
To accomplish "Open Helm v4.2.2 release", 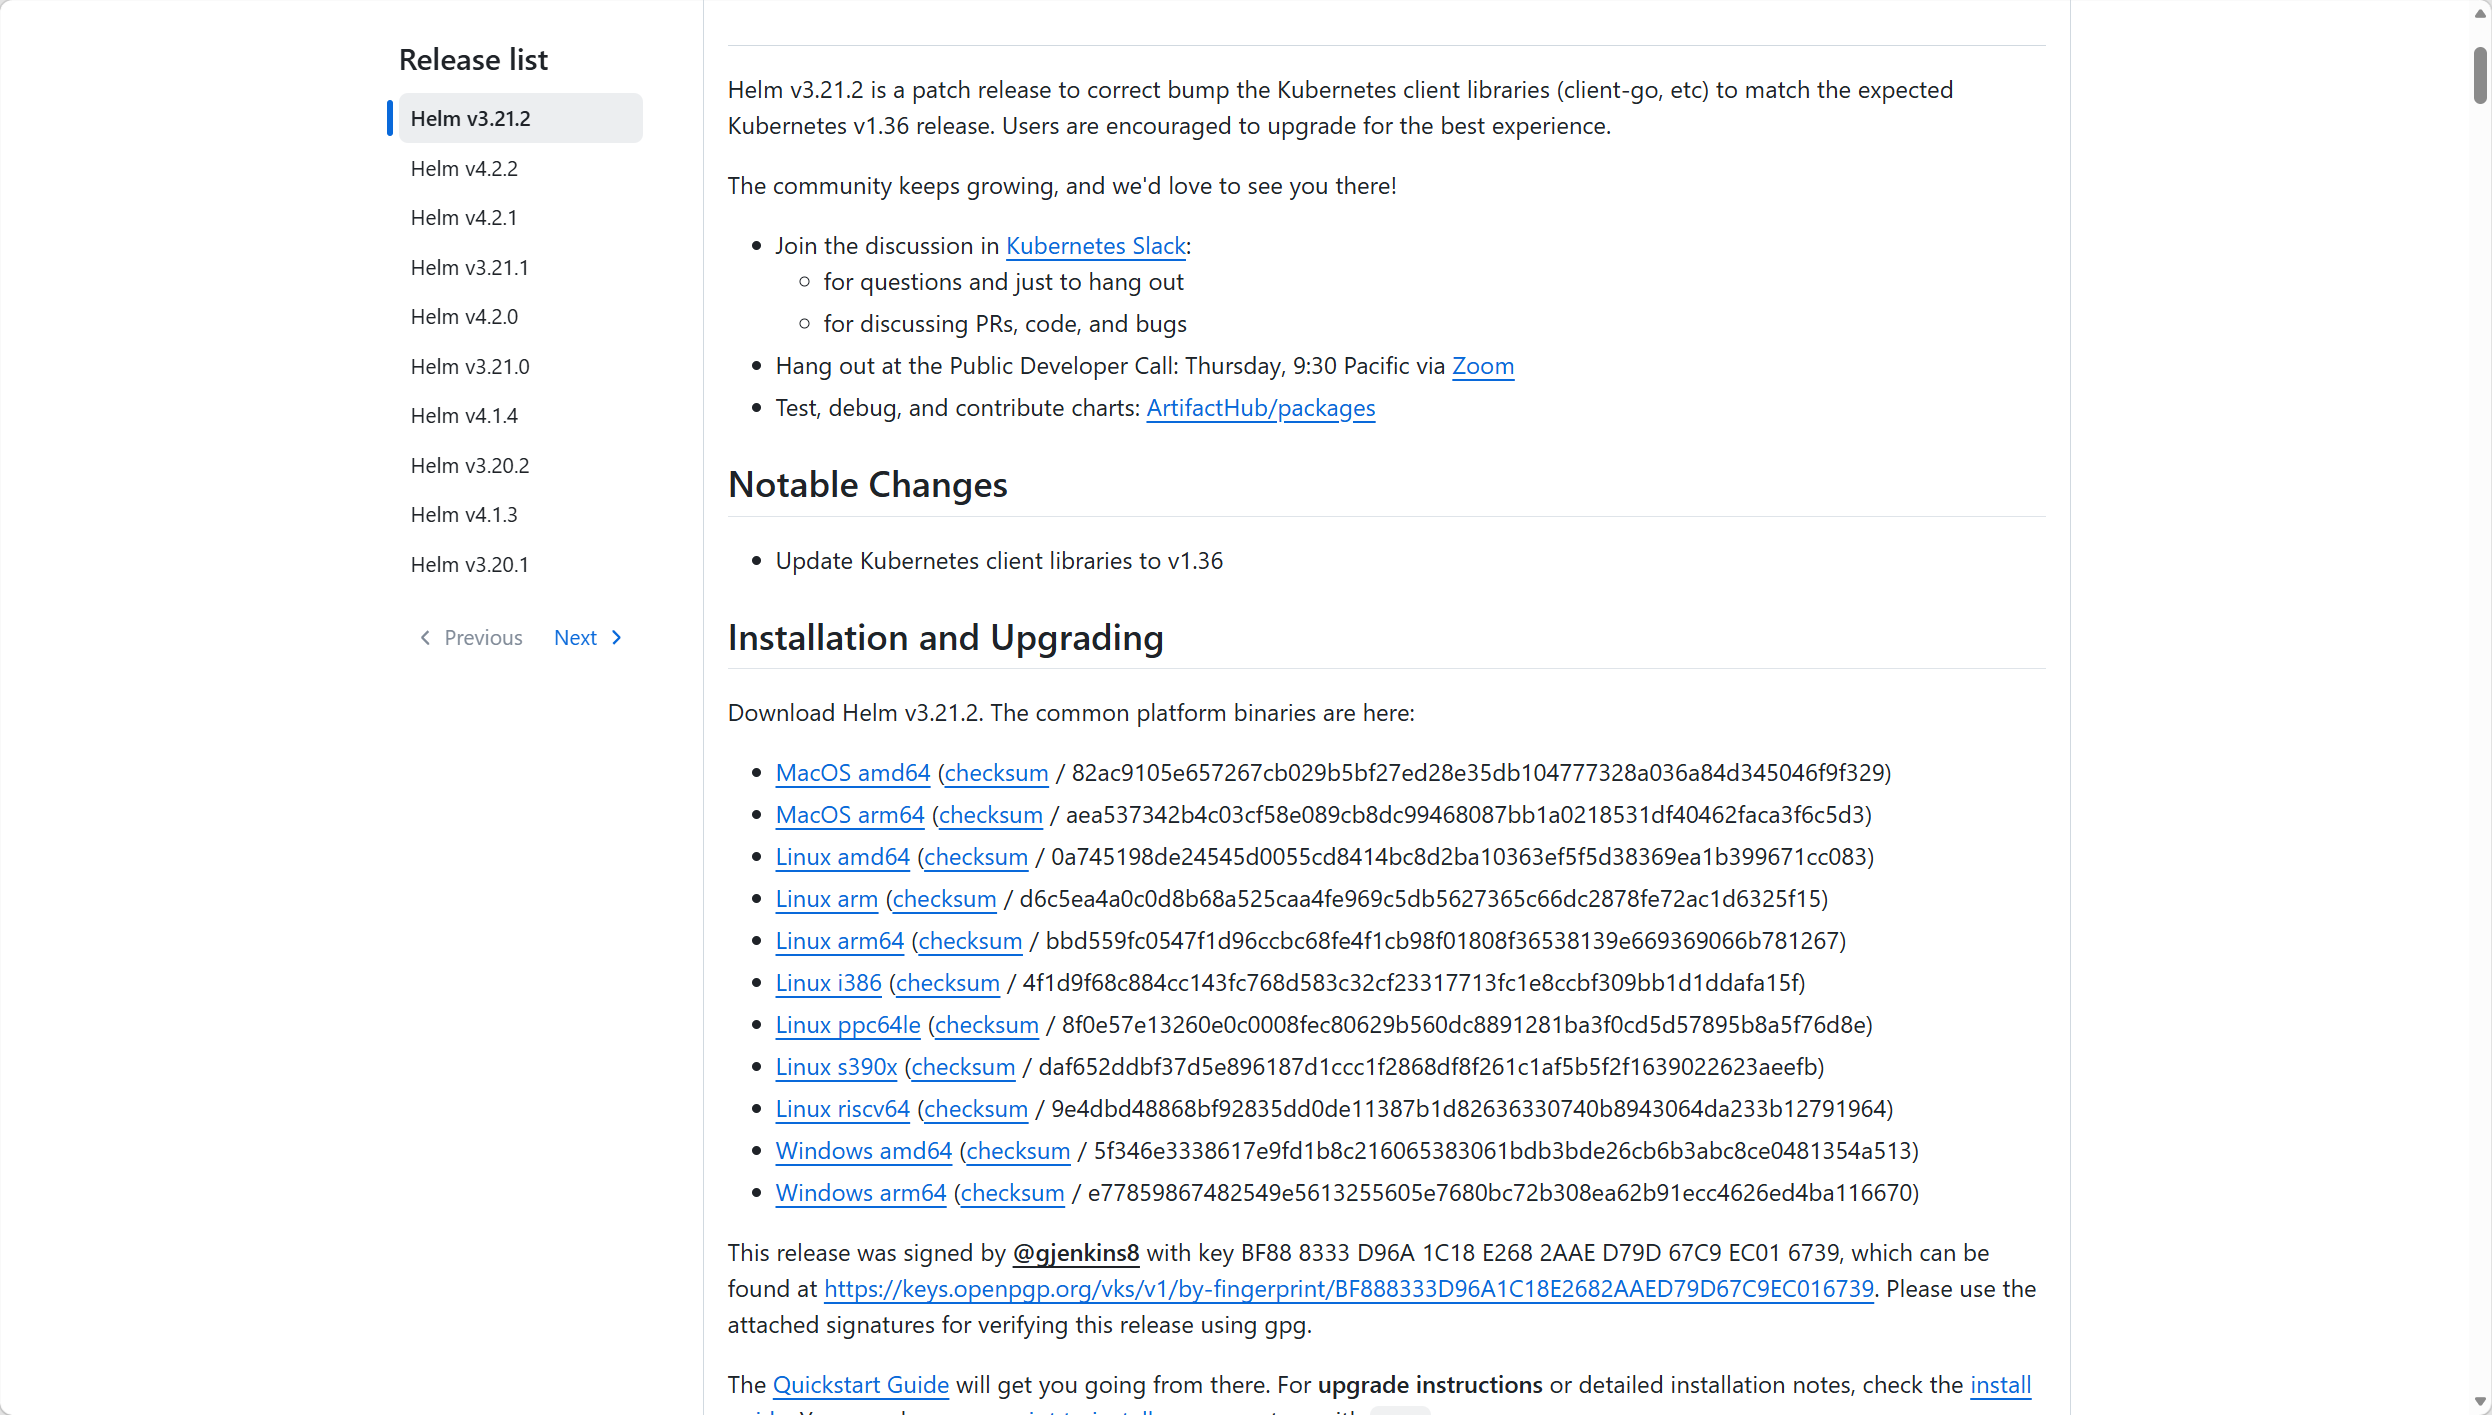I will pyautogui.click(x=464, y=168).
